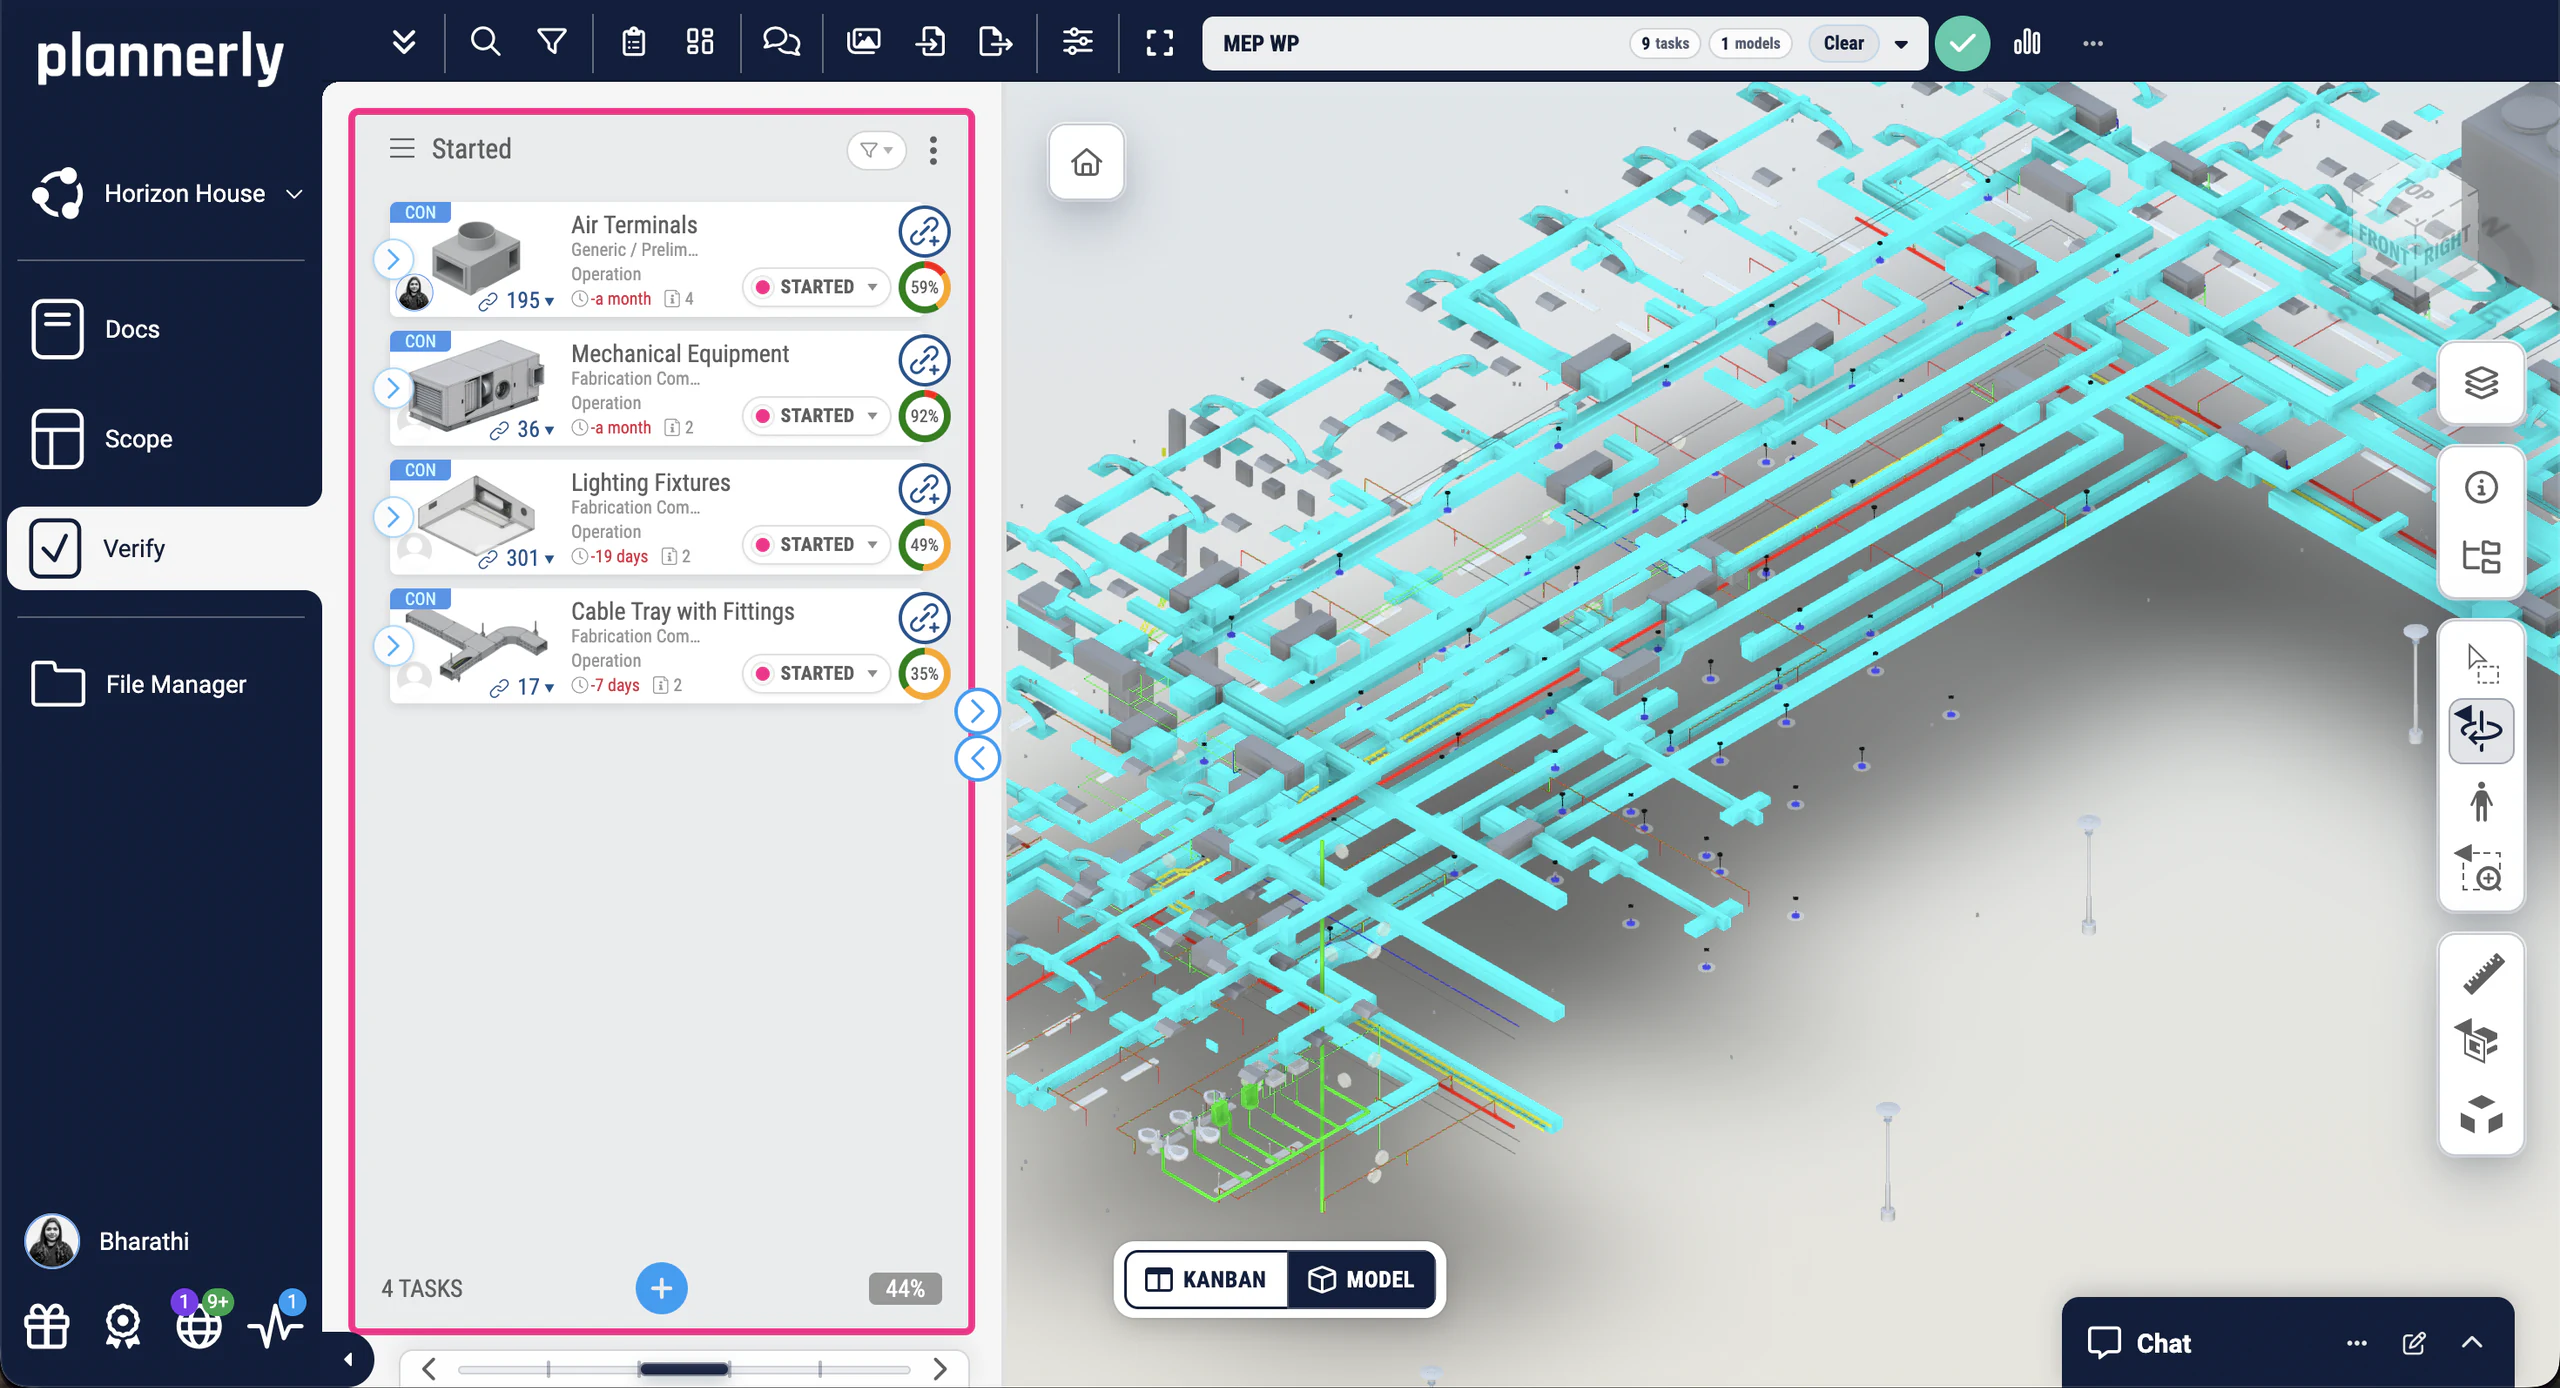
Task: Toggle fullscreen with the expand icon
Action: coord(1159,42)
